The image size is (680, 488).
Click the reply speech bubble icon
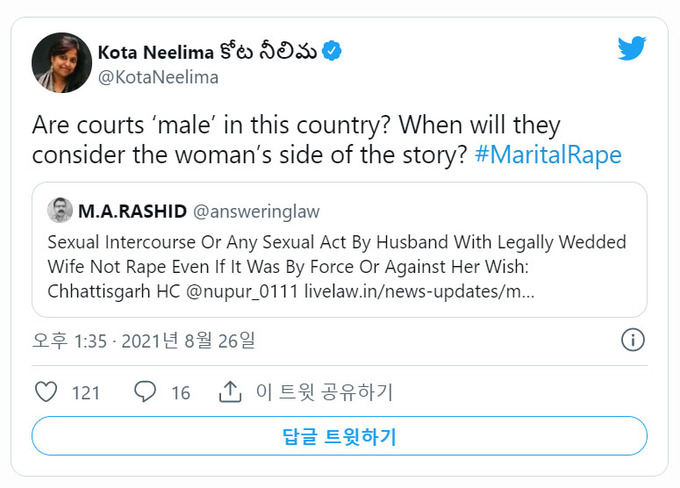tap(145, 392)
